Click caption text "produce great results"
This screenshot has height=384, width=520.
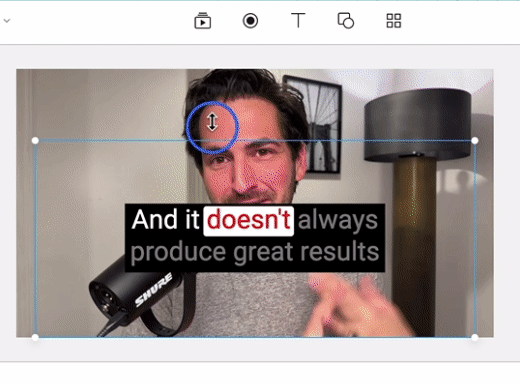click(255, 252)
